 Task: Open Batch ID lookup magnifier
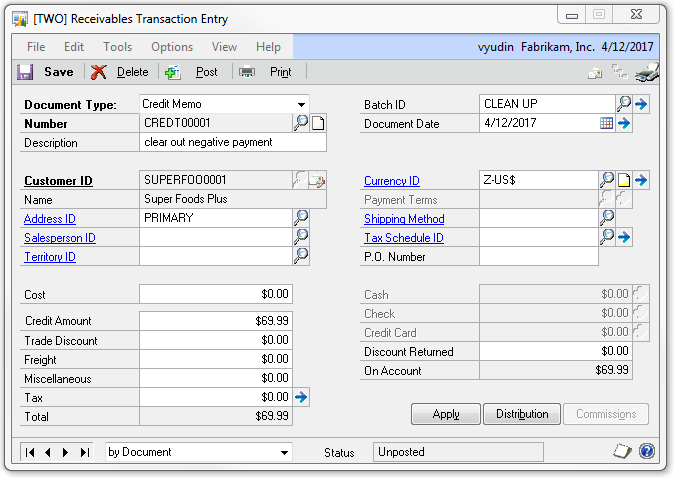[x=624, y=103]
